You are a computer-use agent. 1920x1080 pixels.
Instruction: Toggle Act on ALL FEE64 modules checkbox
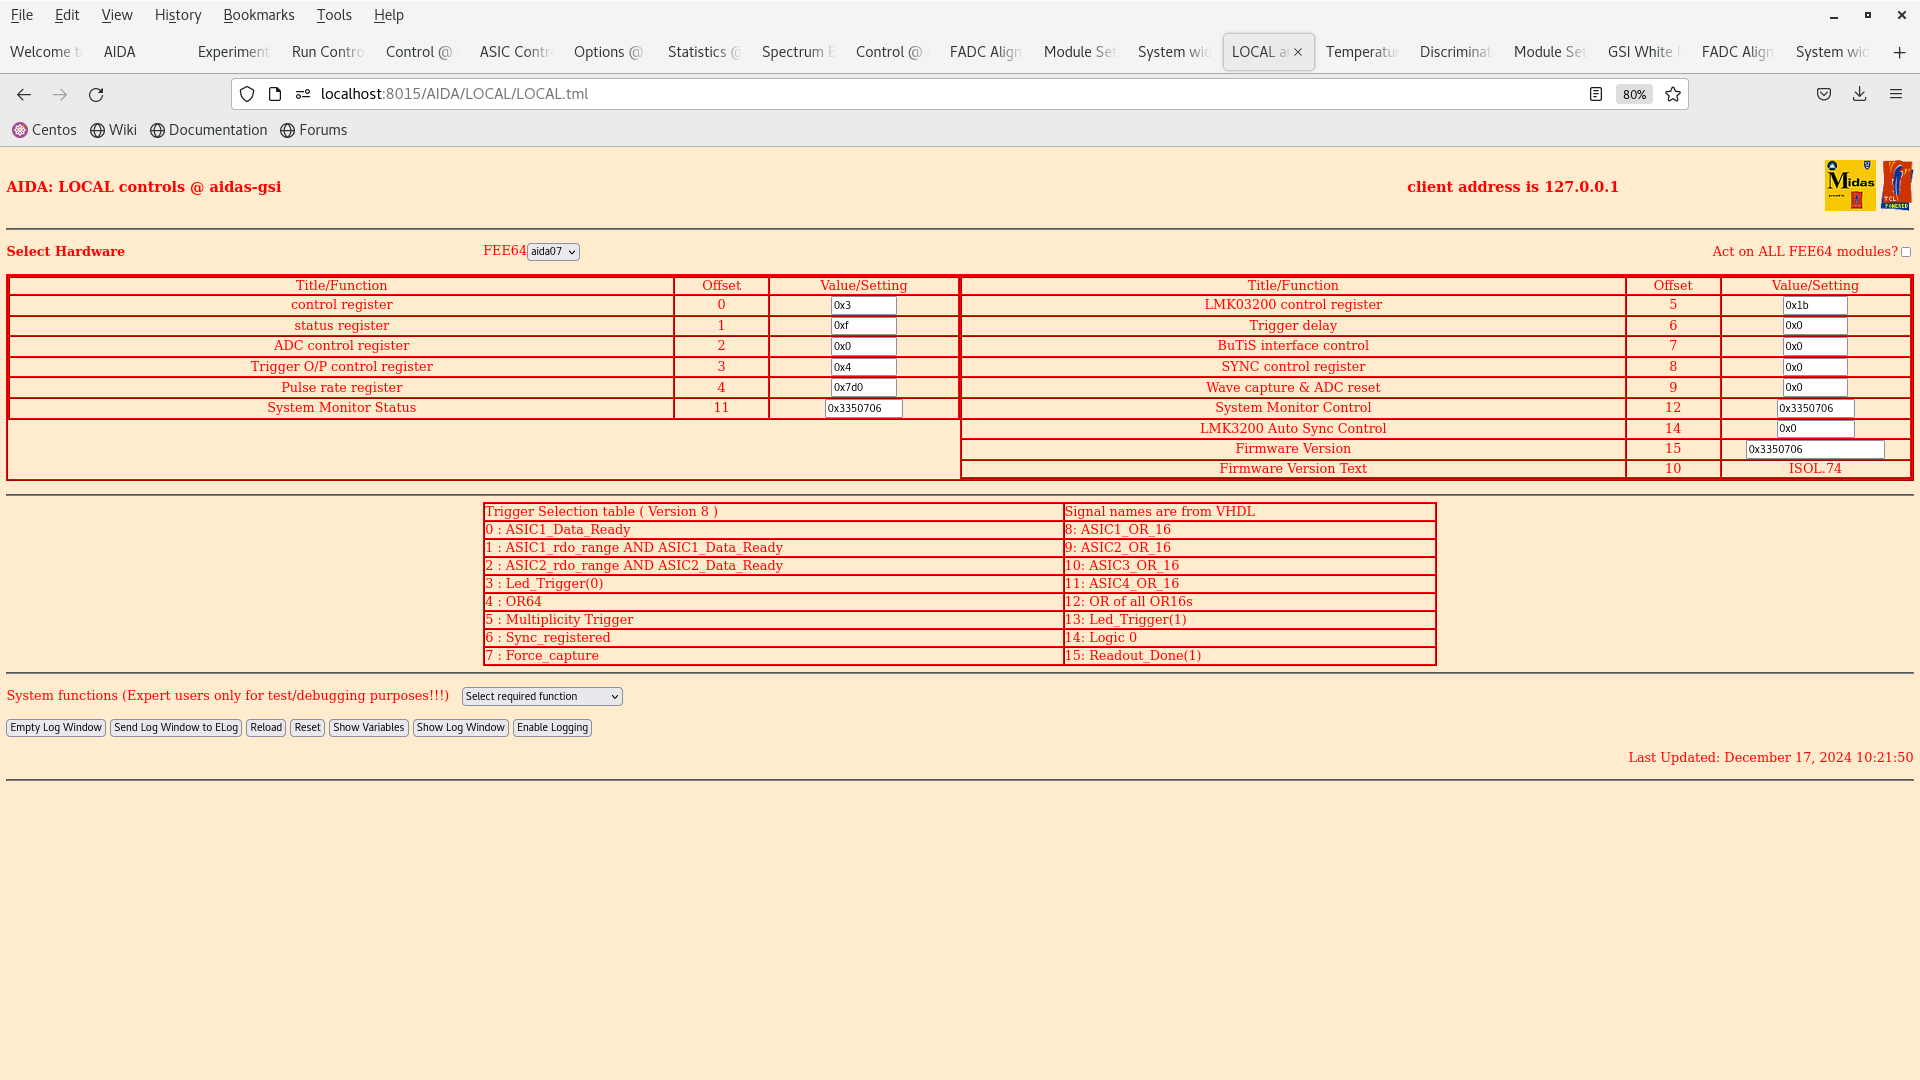pos(1908,252)
